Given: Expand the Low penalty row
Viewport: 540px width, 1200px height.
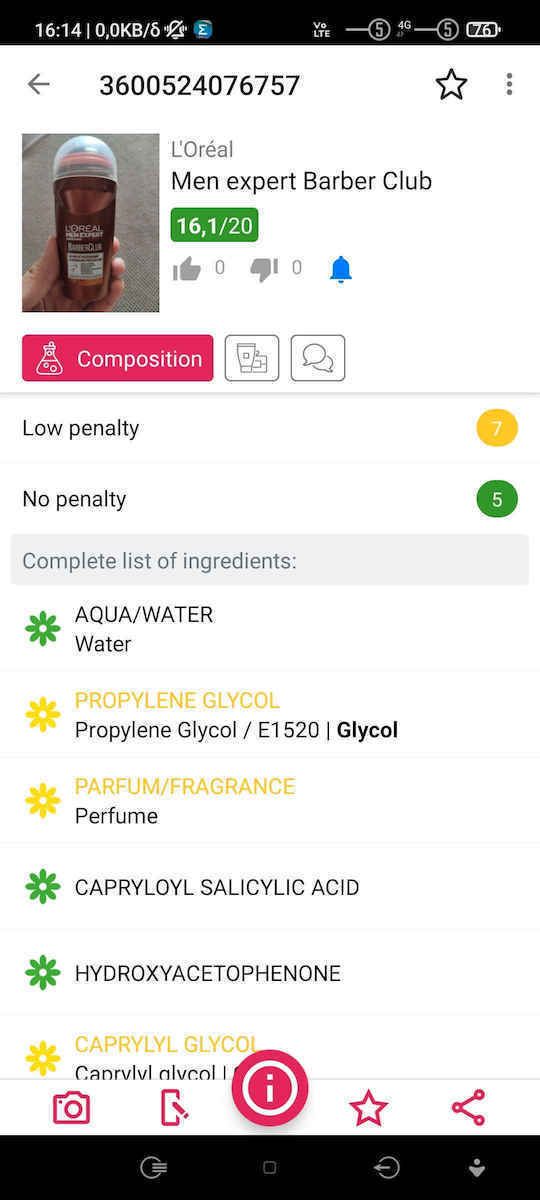Looking at the screenshot, I should (x=270, y=428).
